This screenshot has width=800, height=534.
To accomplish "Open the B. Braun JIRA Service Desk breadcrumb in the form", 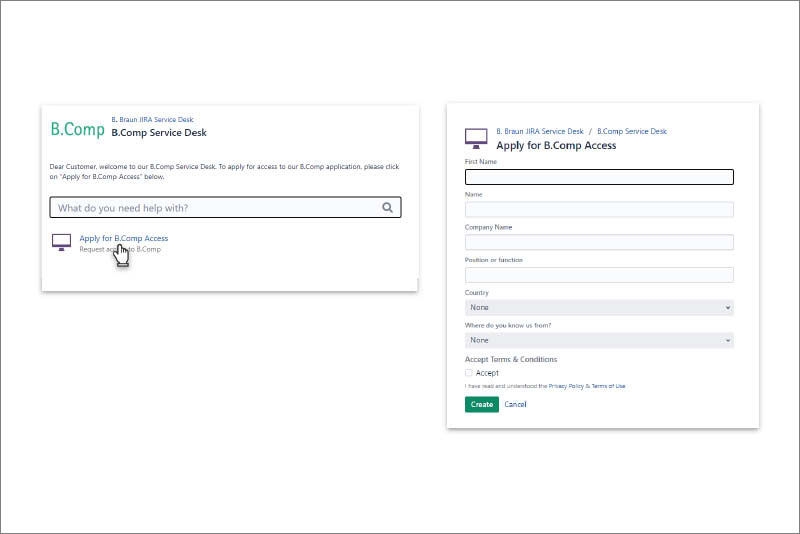I will pos(539,131).
